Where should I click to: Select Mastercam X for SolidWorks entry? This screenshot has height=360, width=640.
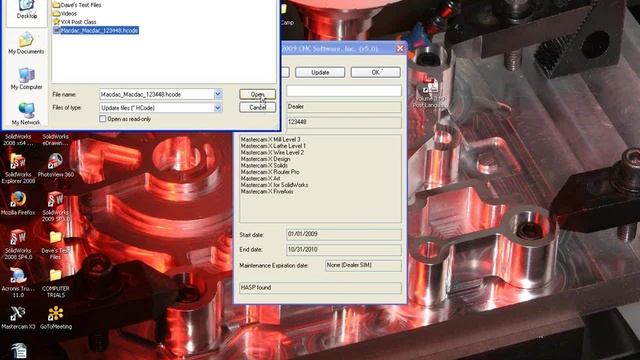click(x=275, y=185)
